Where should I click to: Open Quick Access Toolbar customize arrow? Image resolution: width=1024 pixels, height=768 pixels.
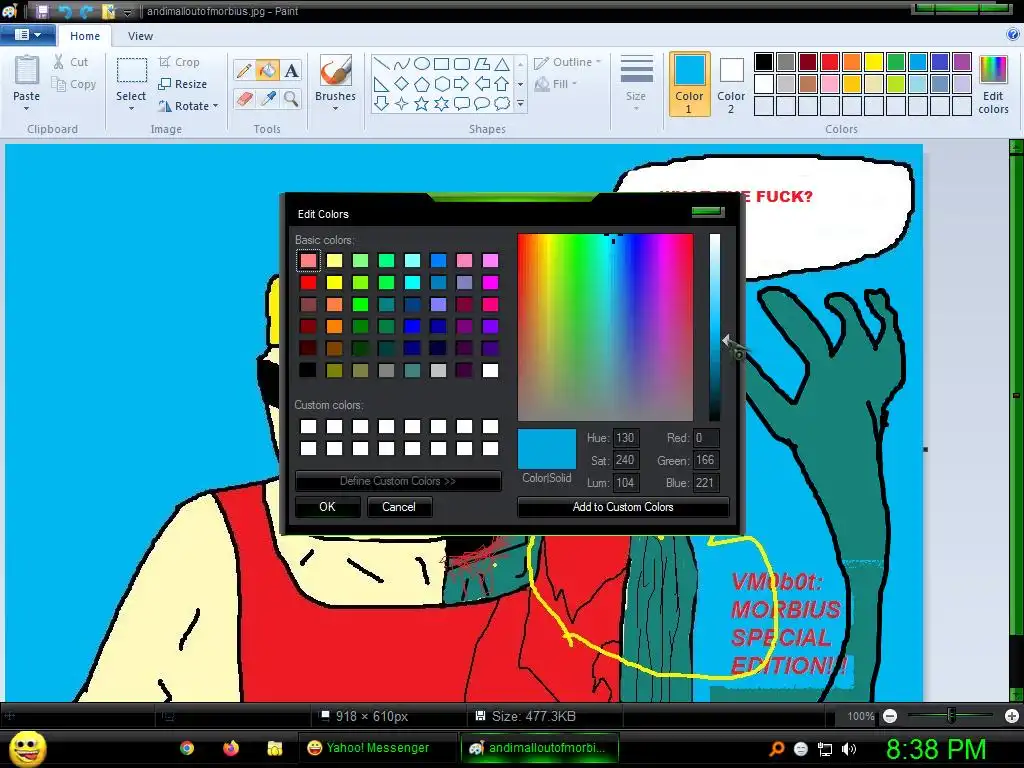128,12
